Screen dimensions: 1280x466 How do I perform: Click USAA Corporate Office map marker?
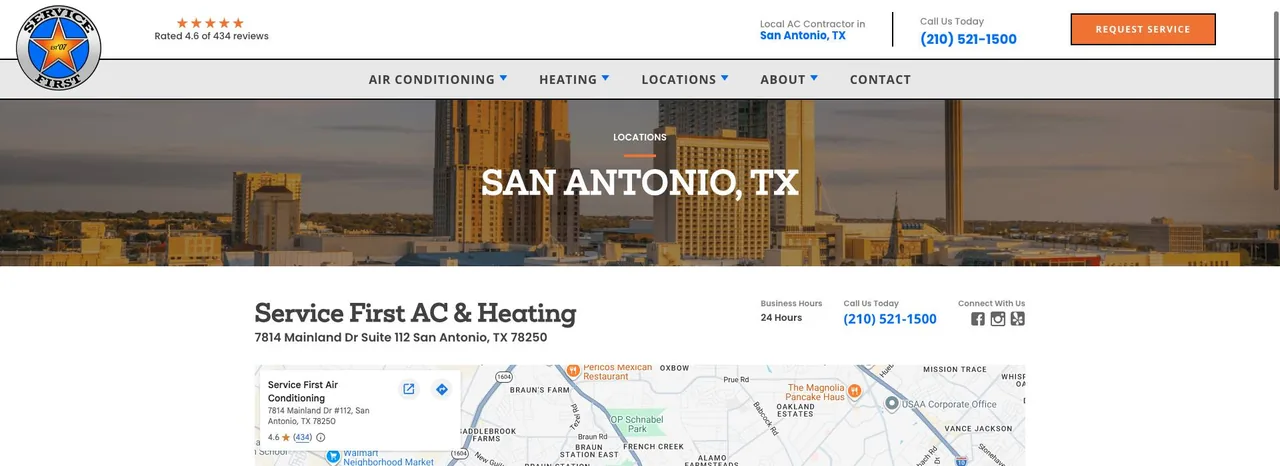(892, 403)
